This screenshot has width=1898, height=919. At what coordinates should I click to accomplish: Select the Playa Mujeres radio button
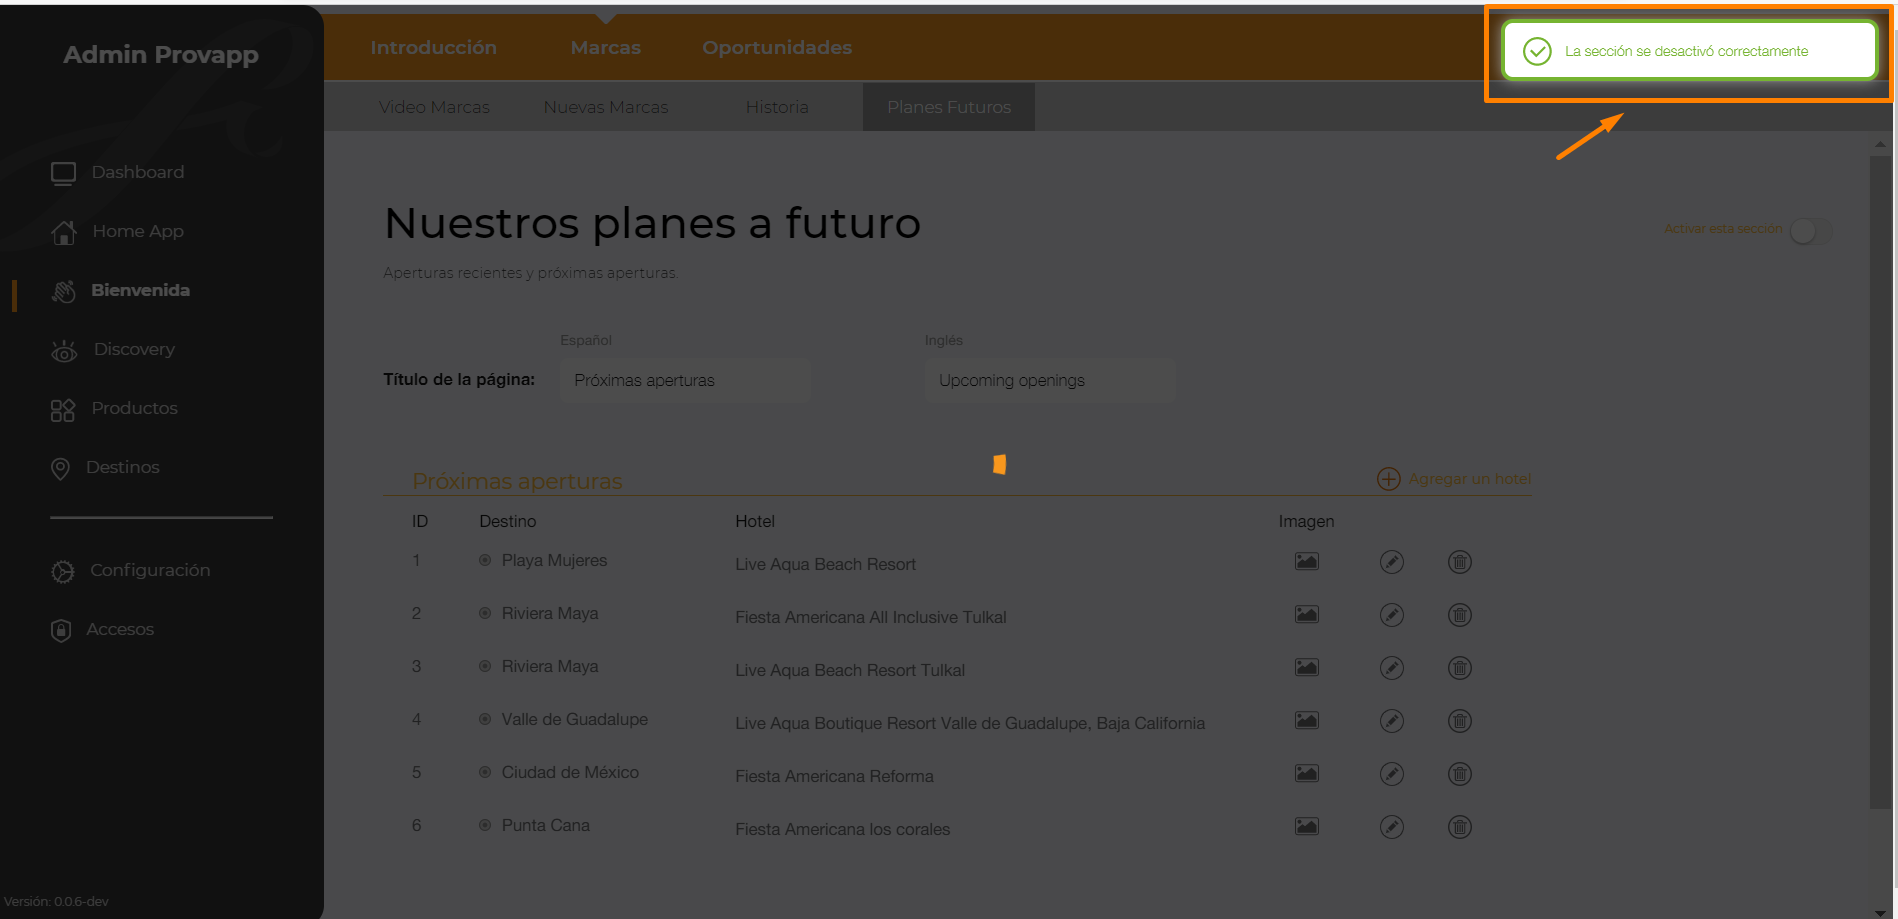click(485, 560)
